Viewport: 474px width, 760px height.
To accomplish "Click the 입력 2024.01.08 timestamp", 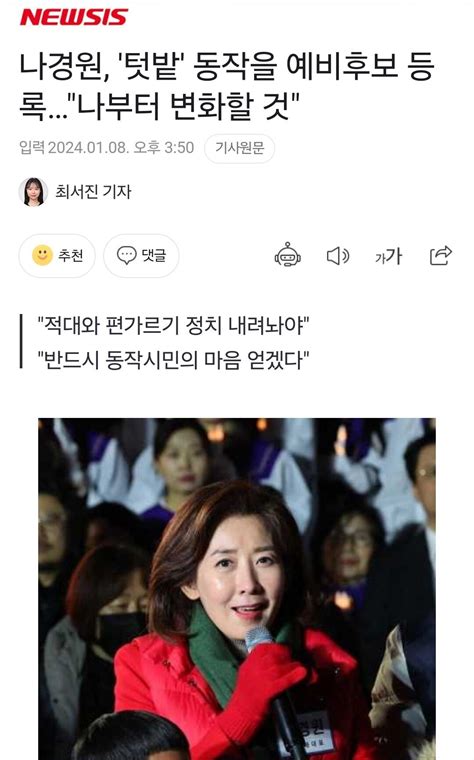I will pyautogui.click(x=107, y=147).
